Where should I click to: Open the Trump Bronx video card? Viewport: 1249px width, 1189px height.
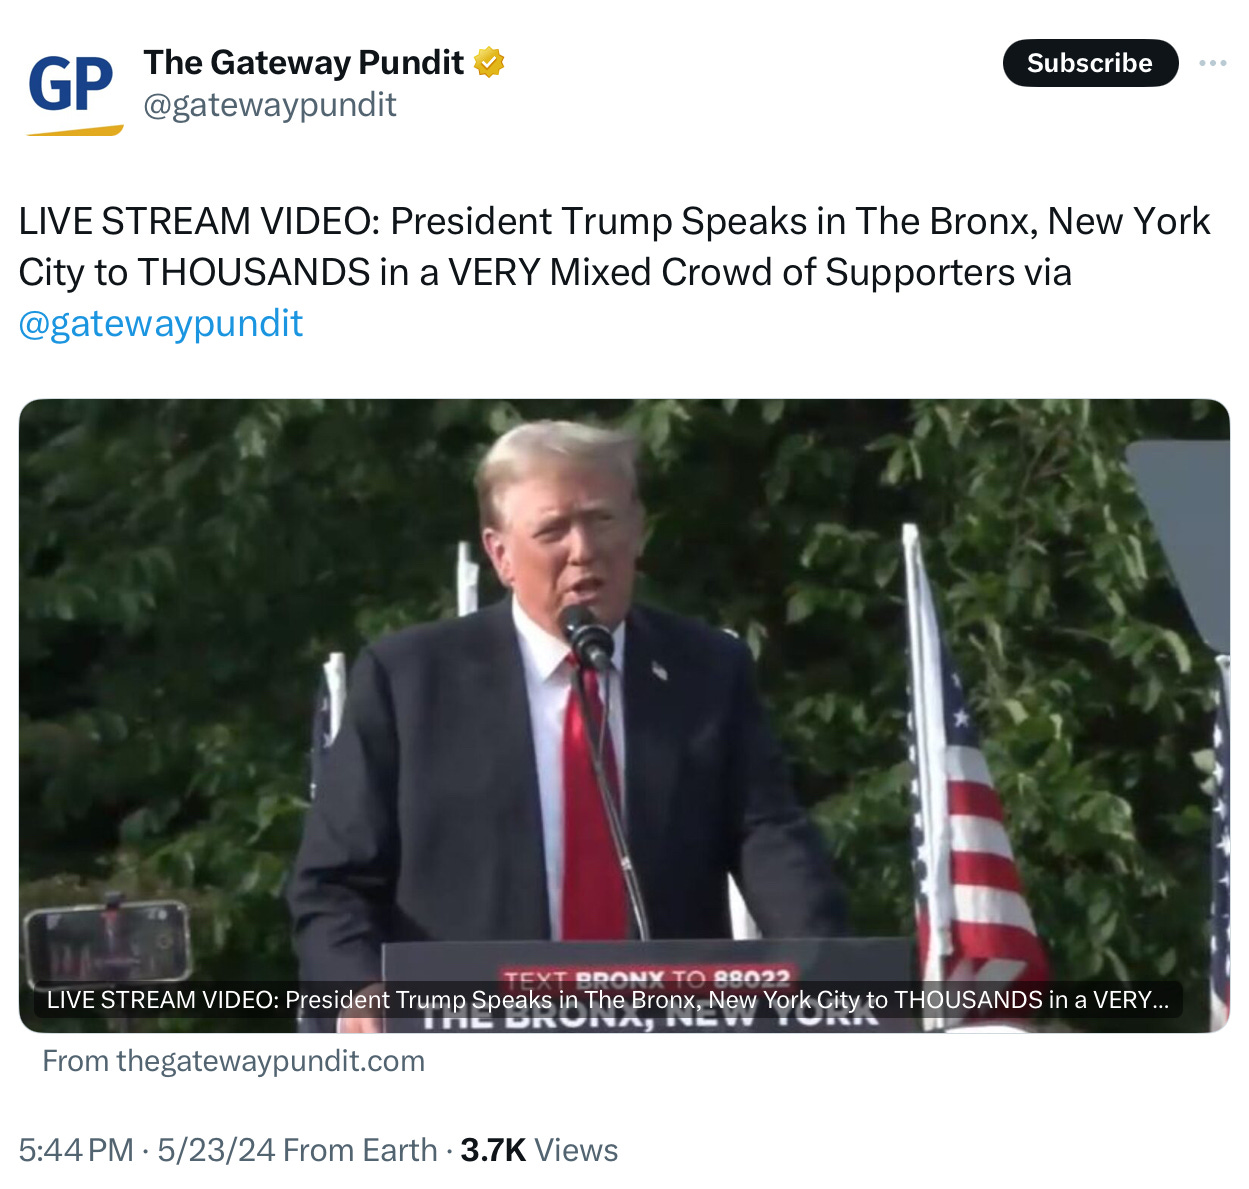624,716
